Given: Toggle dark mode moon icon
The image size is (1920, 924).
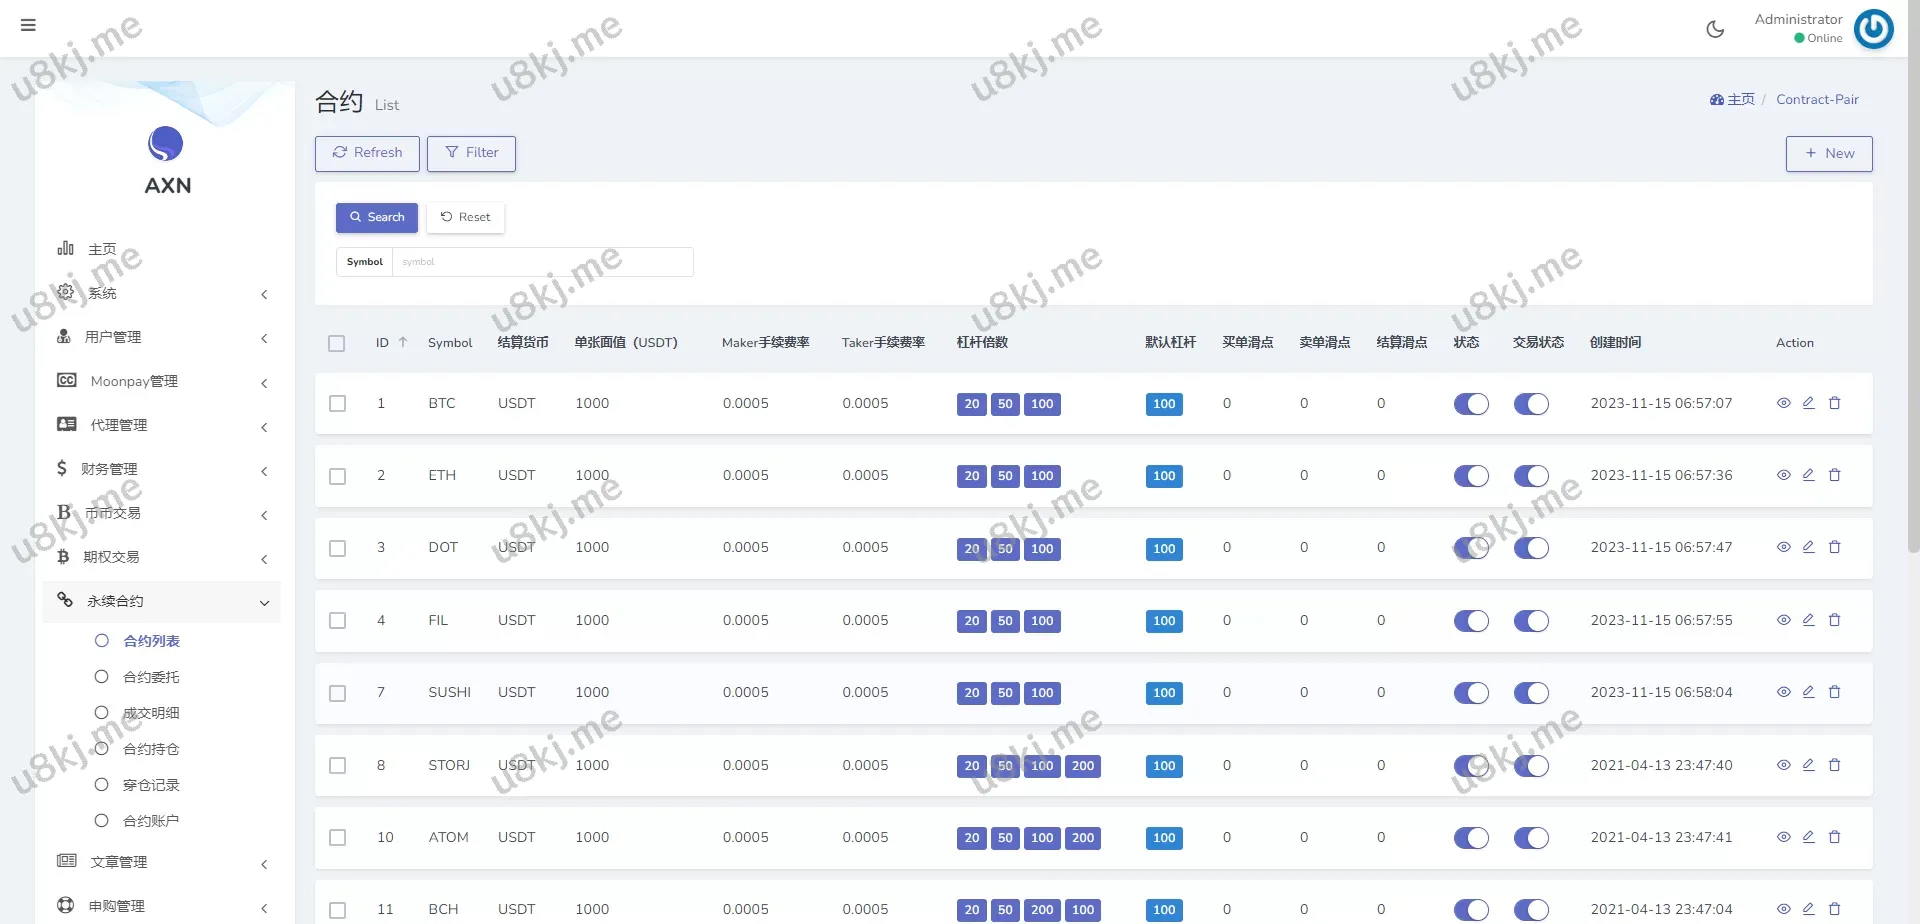Looking at the screenshot, I should coord(1715,29).
